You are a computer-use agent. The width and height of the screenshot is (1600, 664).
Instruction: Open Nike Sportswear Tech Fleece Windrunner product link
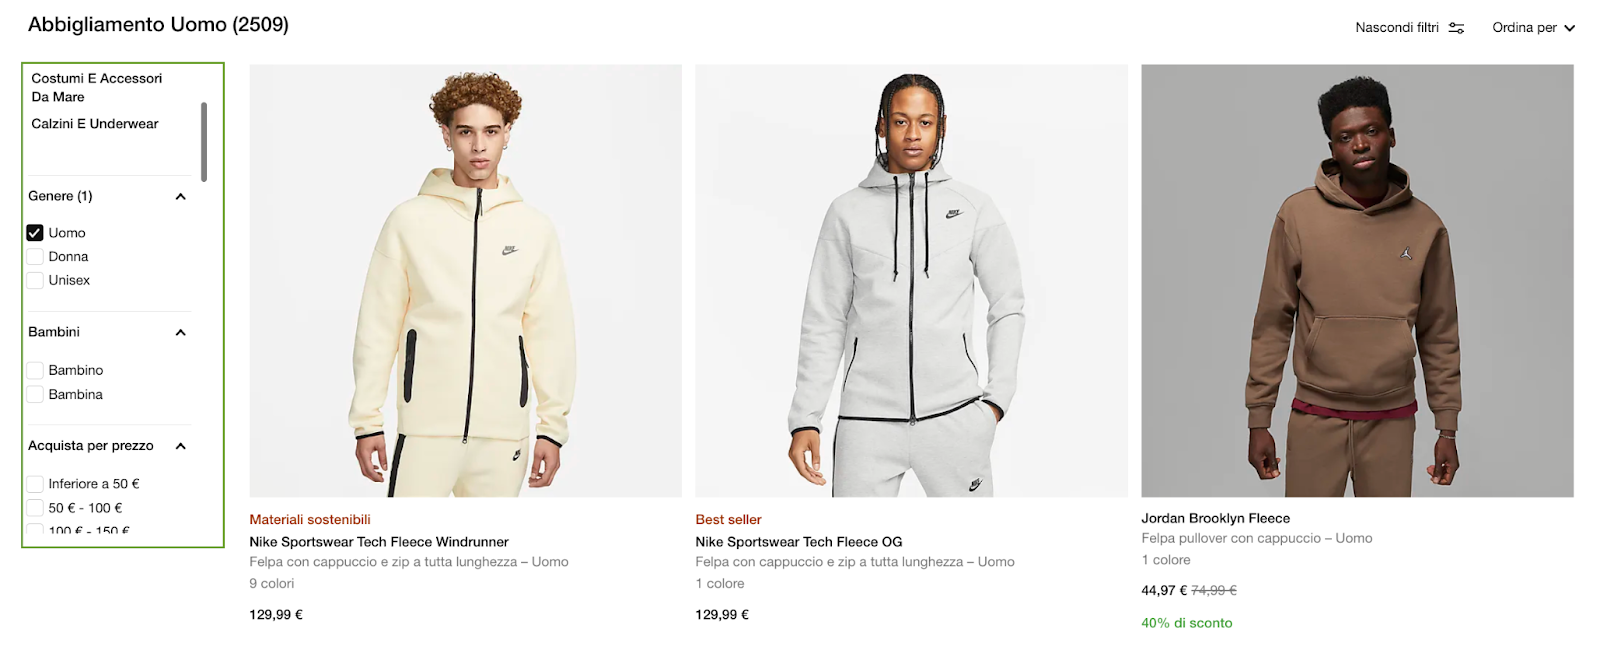tap(379, 542)
